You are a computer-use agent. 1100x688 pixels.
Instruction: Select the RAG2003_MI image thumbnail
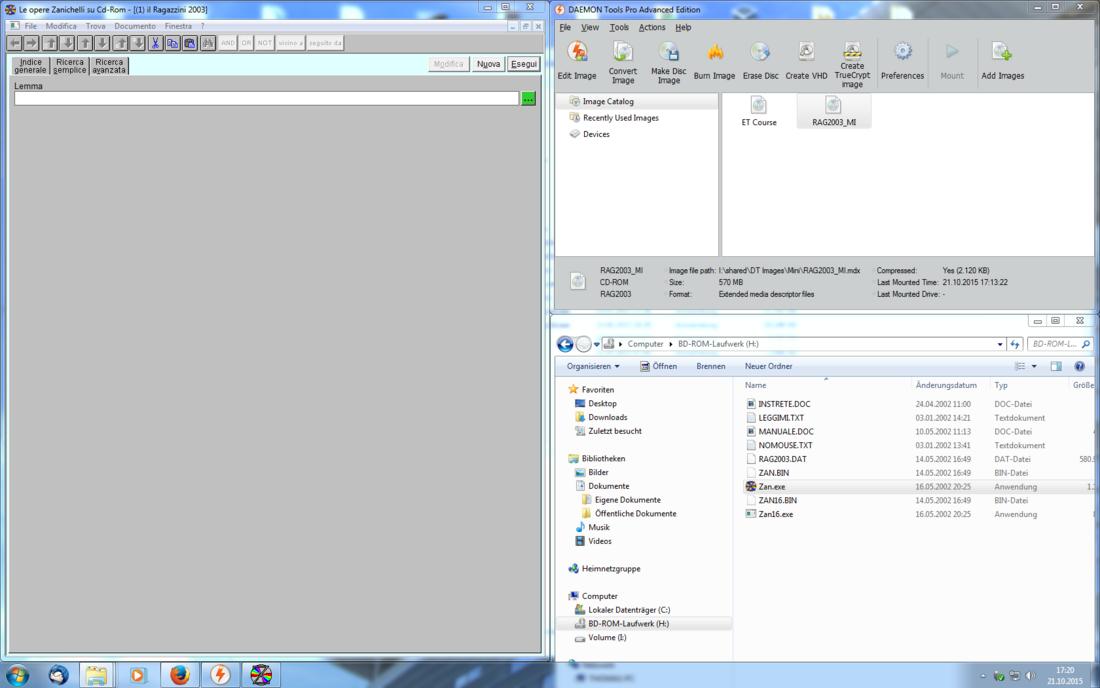(x=833, y=111)
